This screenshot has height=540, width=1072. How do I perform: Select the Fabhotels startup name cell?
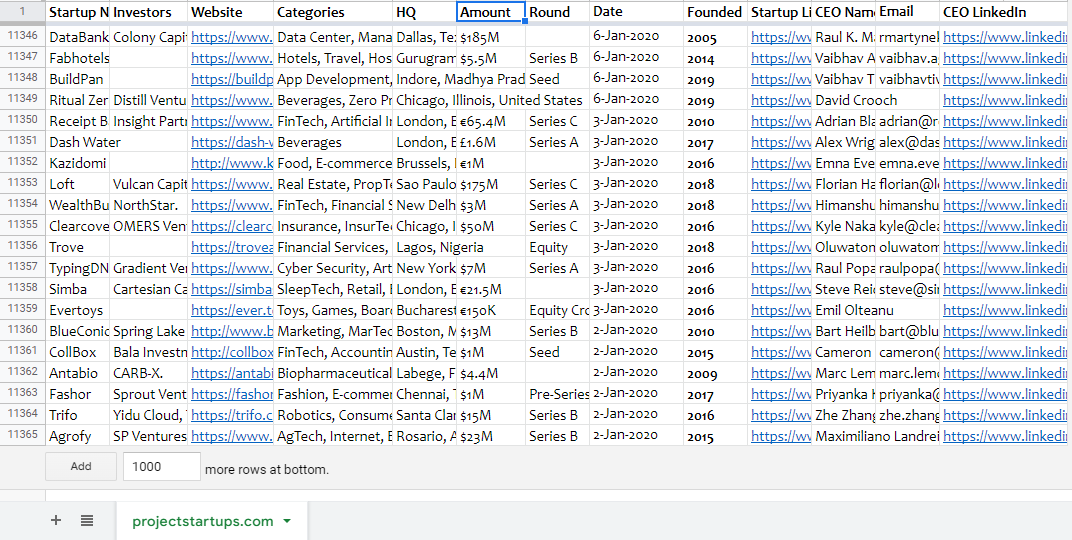pyautogui.click(x=78, y=58)
